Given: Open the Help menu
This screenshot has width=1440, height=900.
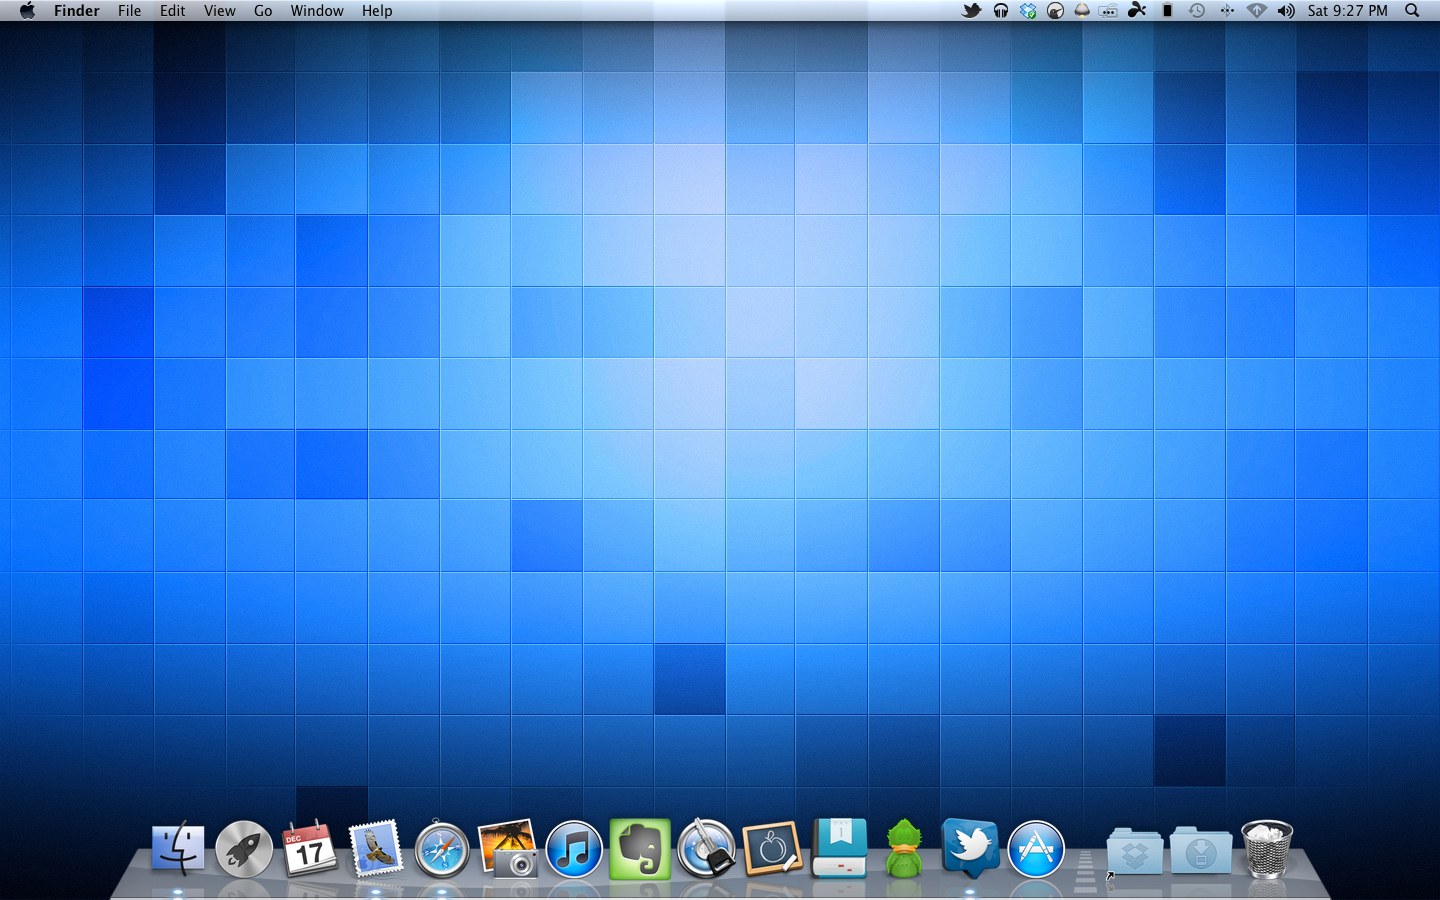Looking at the screenshot, I should tap(377, 10).
